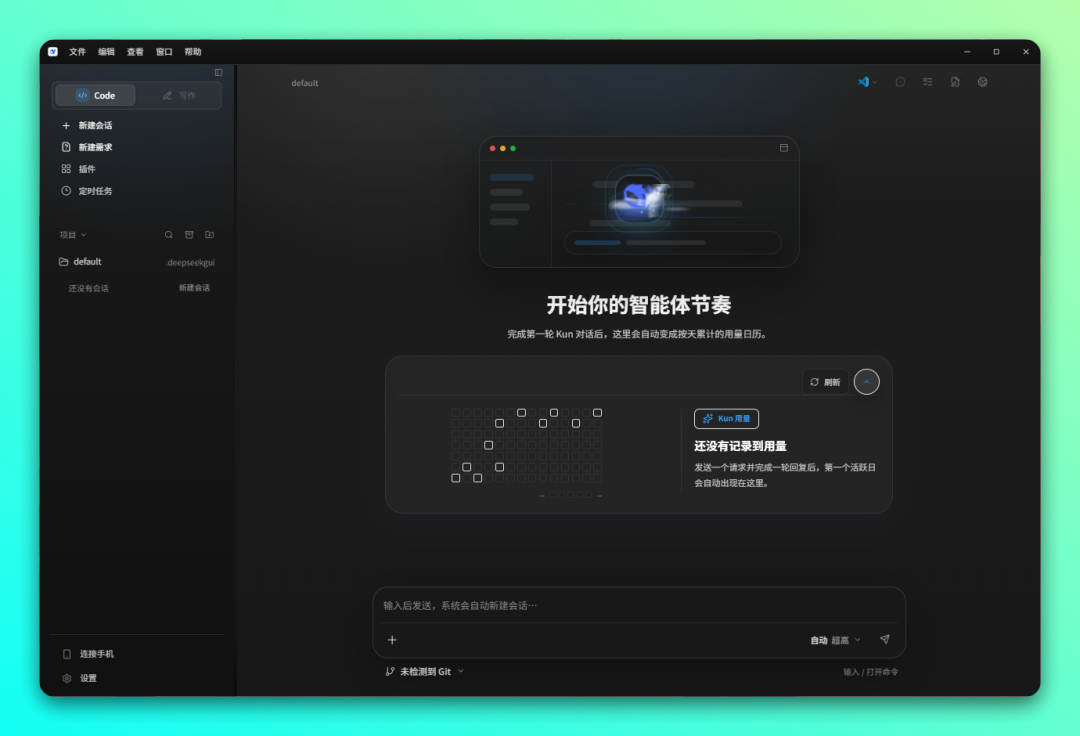Screen dimensions: 1080x736
Task: Open the 插件 plugins grid icon
Action: coord(66,169)
